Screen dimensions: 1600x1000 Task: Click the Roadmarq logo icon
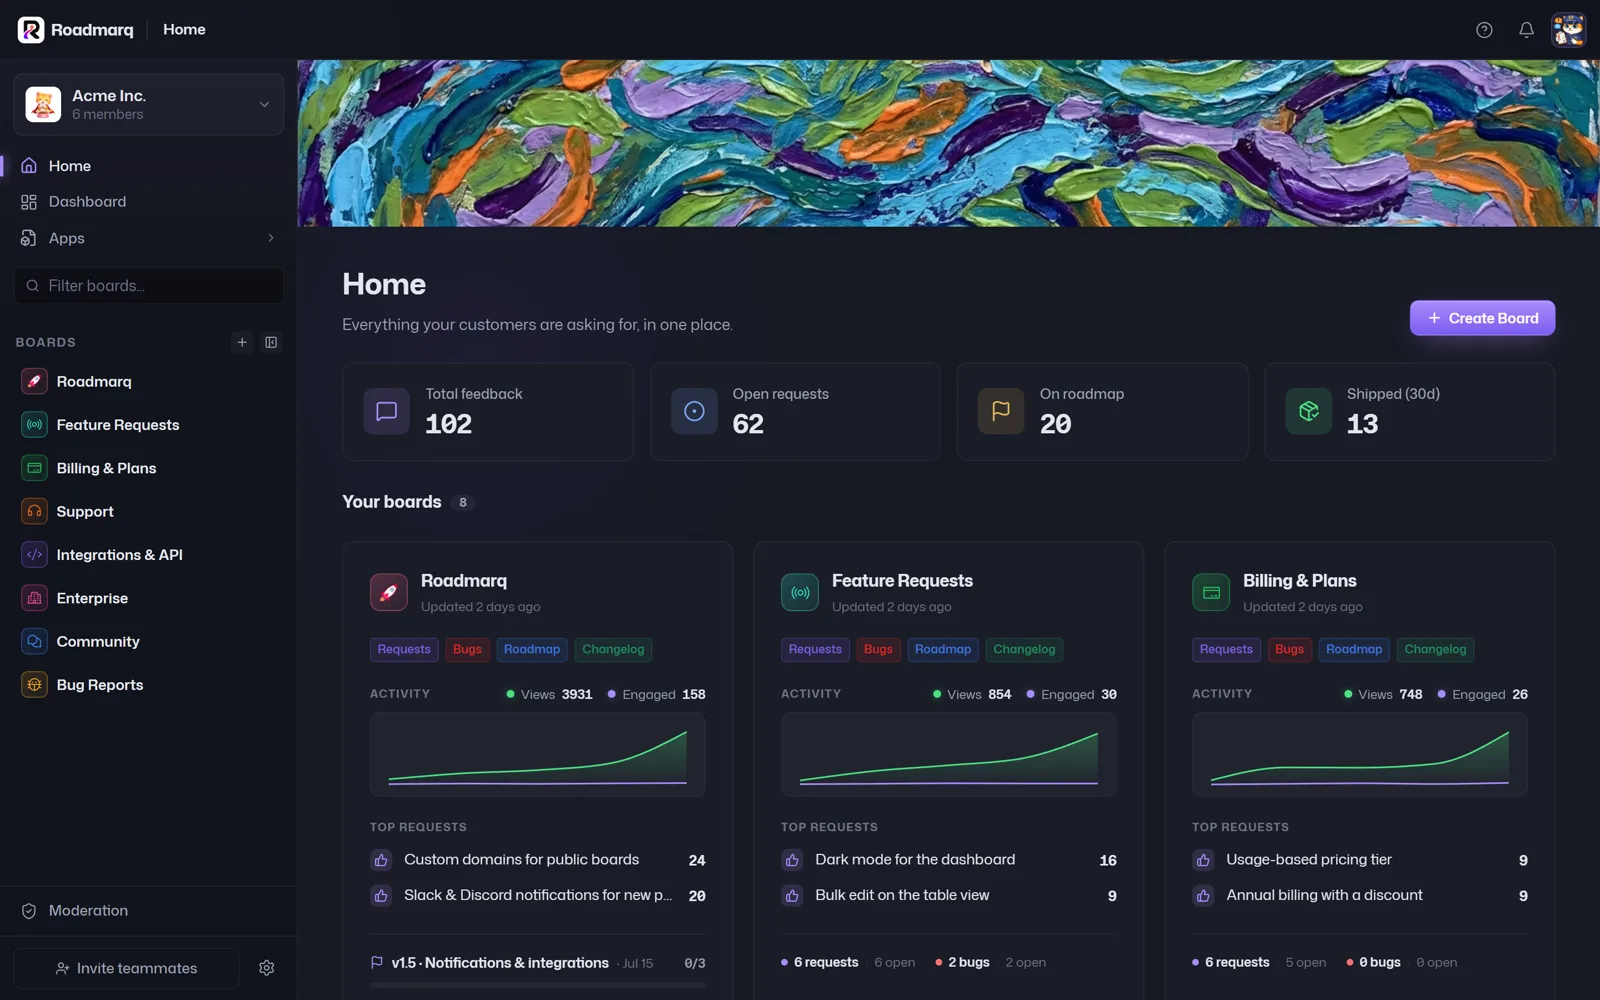(x=31, y=30)
